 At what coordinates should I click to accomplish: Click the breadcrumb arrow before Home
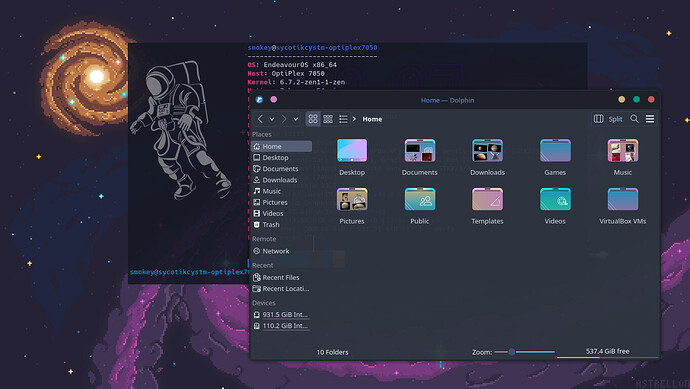pos(354,119)
